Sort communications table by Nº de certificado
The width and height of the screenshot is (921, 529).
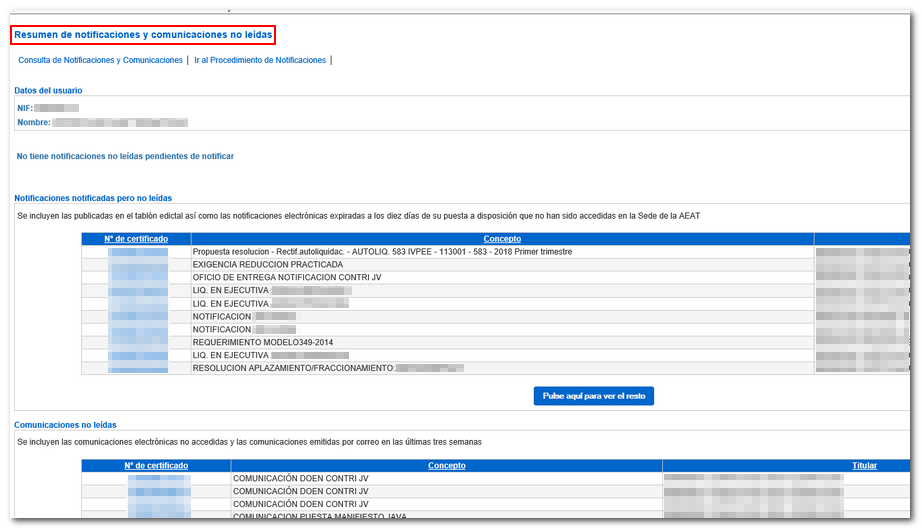pos(156,466)
